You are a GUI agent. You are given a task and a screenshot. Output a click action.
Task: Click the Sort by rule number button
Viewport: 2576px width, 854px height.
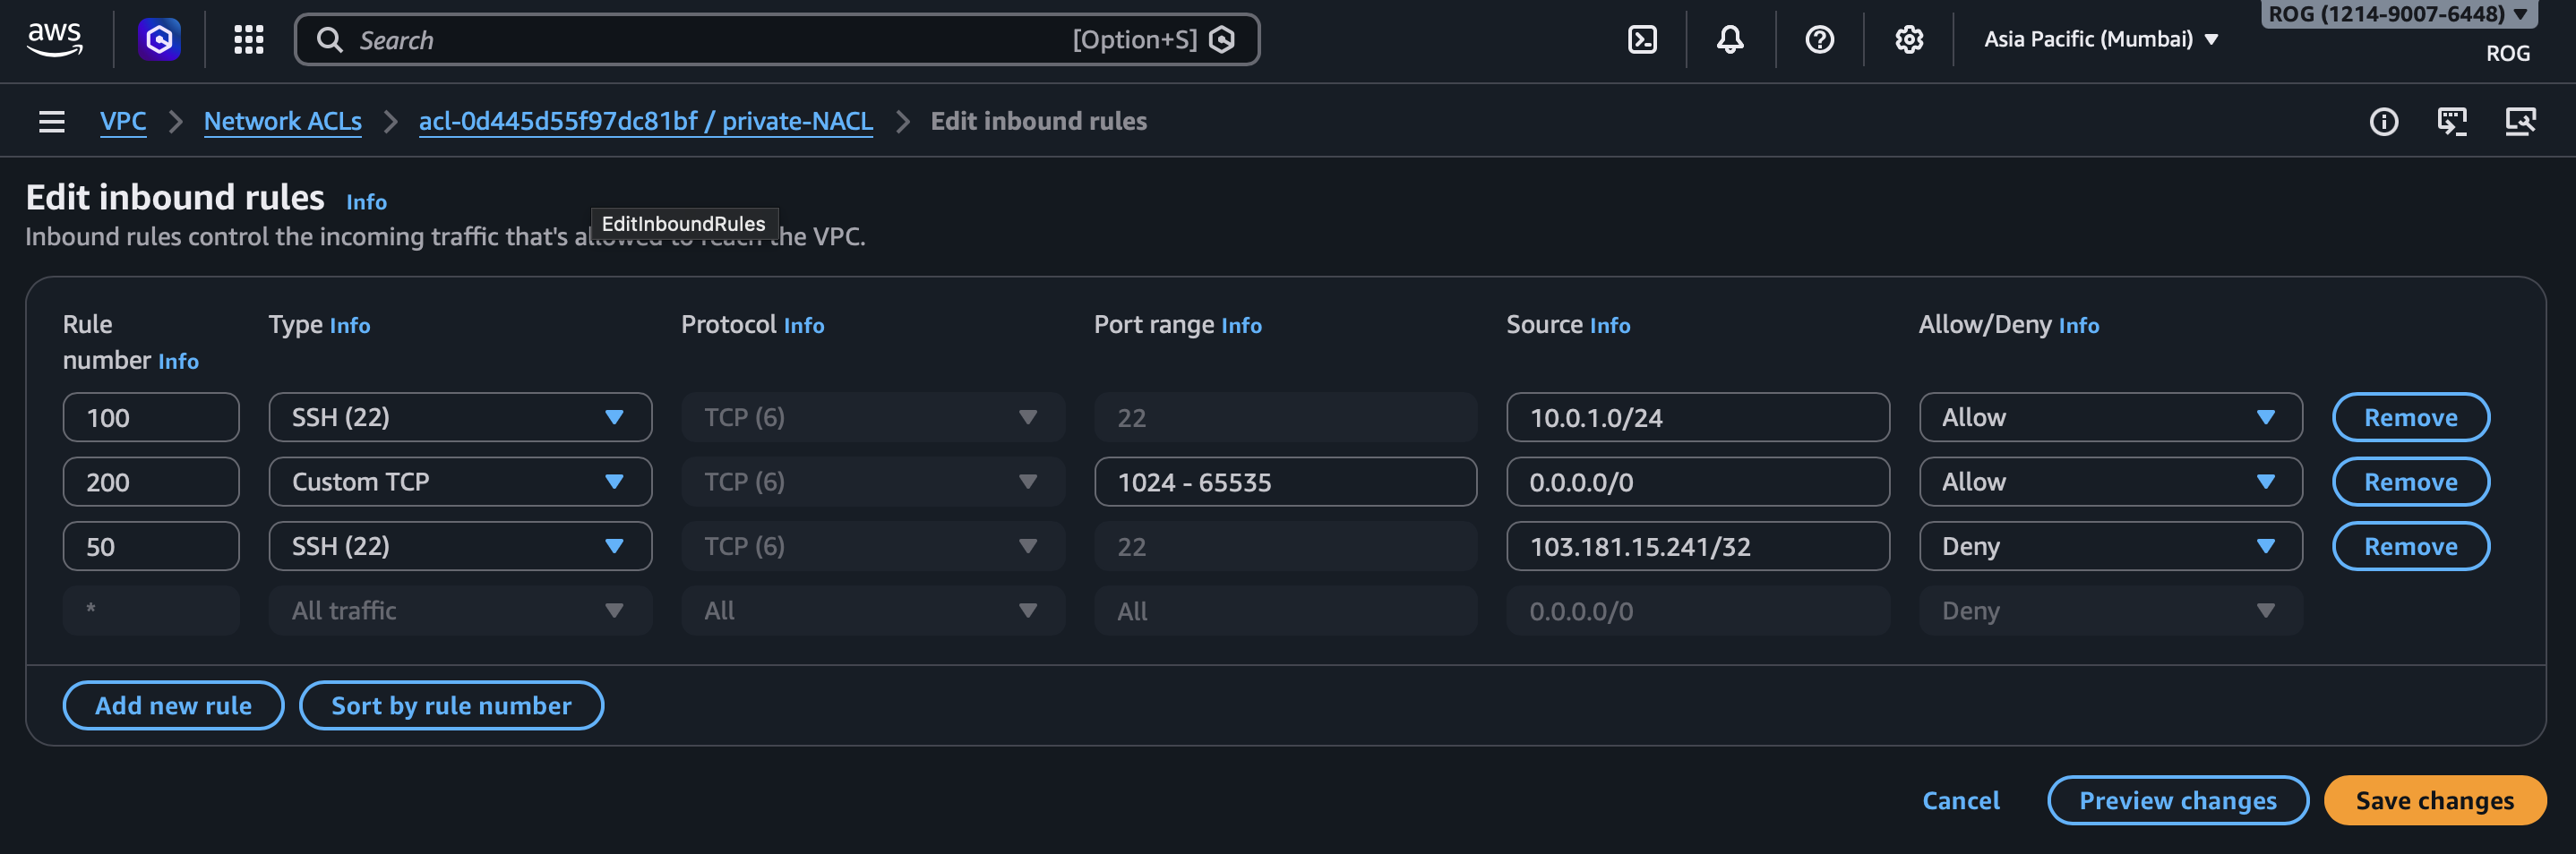click(x=451, y=706)
